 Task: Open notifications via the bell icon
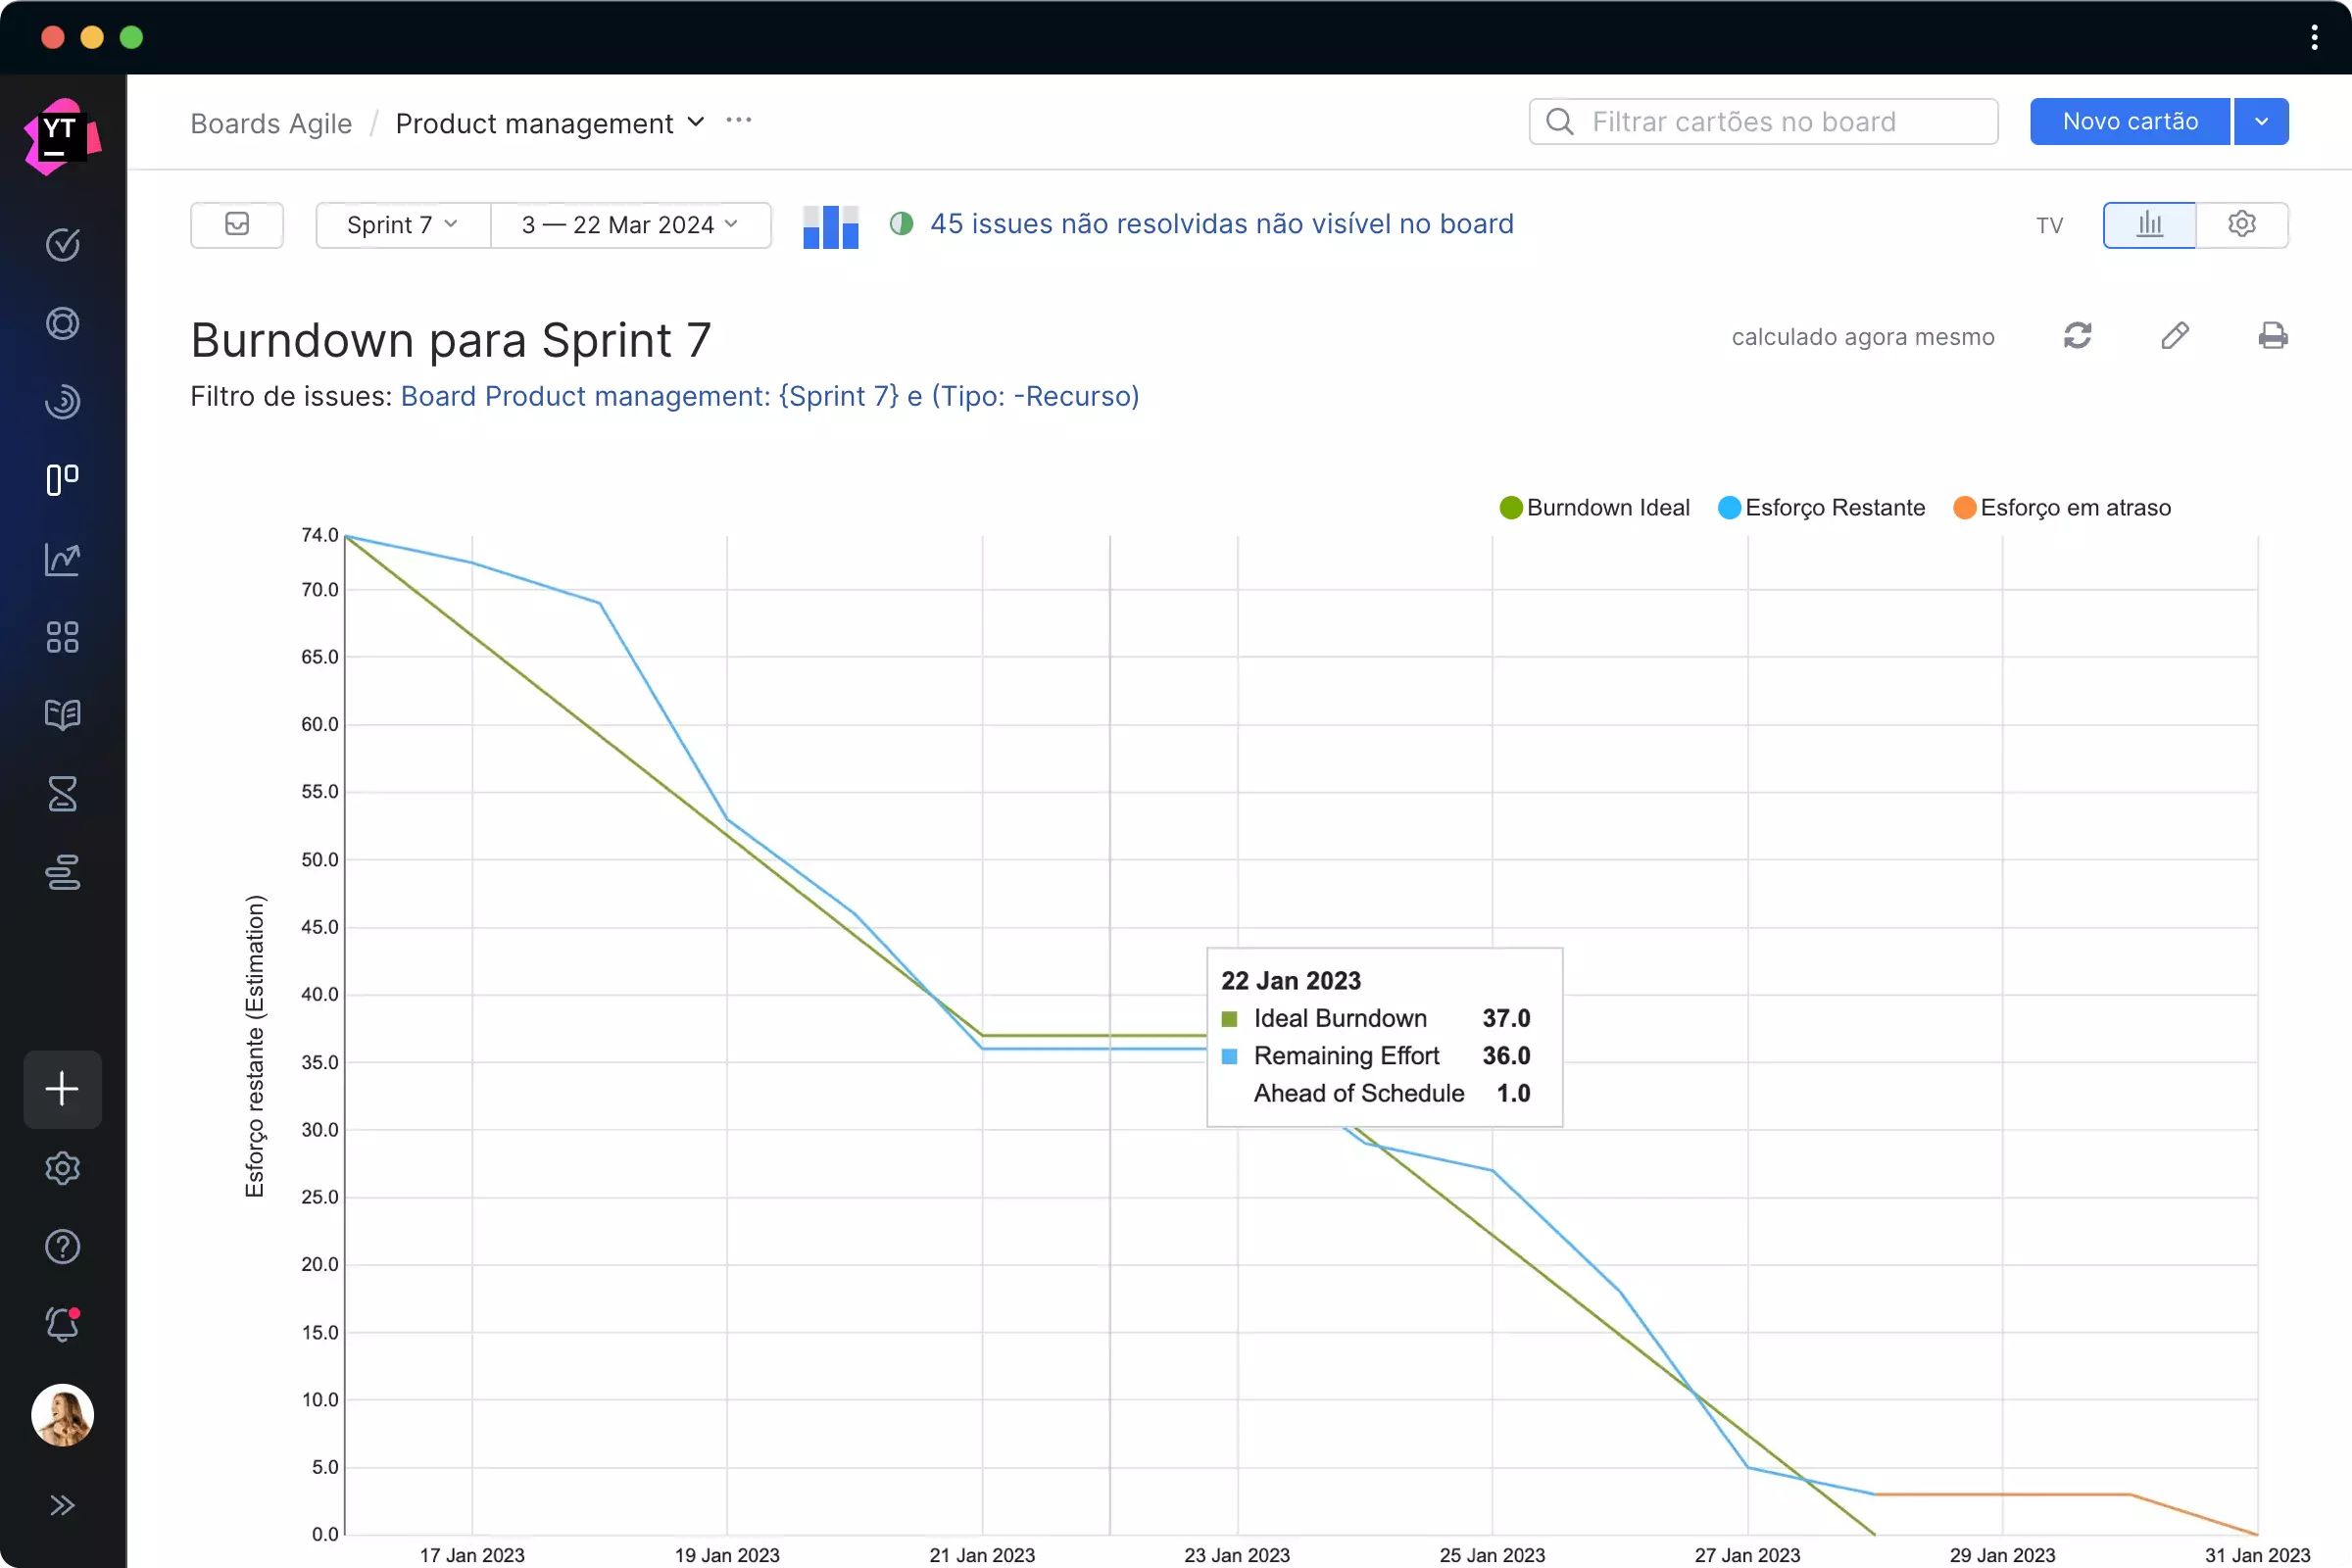coord(63,1325)
